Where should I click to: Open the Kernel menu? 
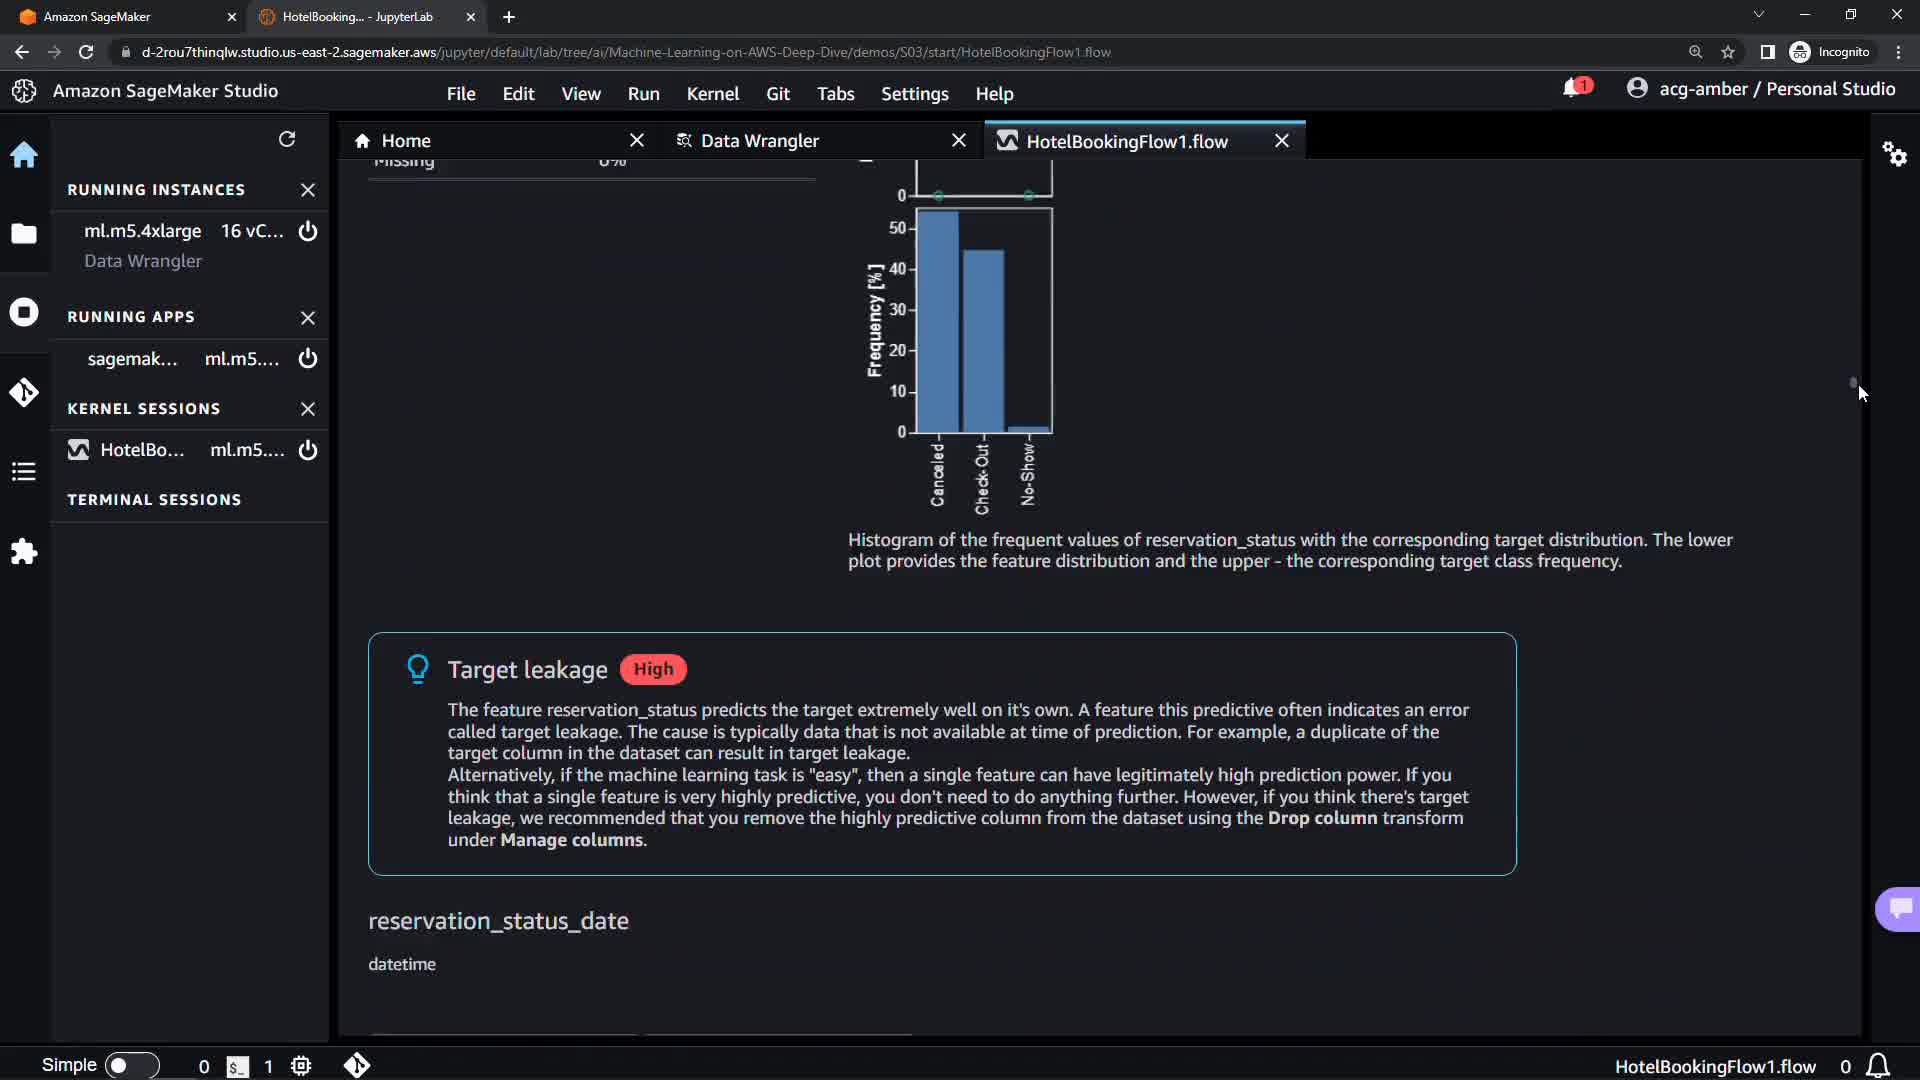pos(712,93)
